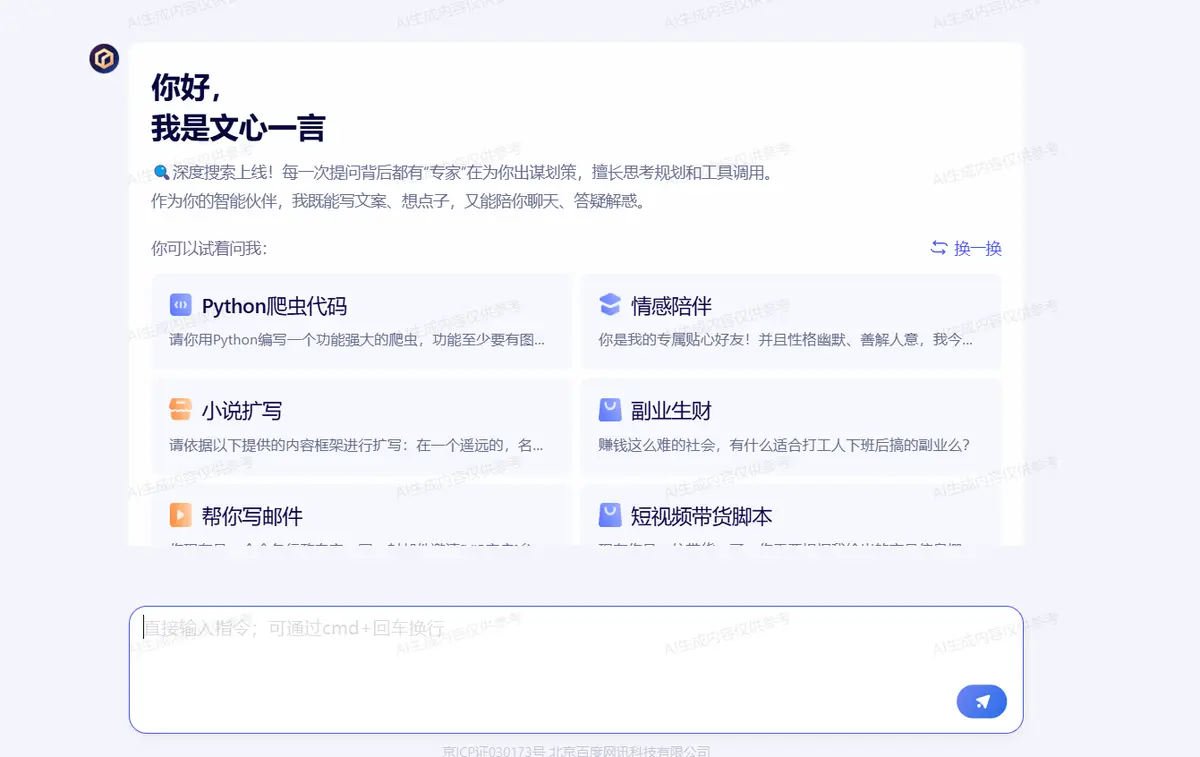
Task: Click the send message paper-plane button
Action: tap(981, 702)
